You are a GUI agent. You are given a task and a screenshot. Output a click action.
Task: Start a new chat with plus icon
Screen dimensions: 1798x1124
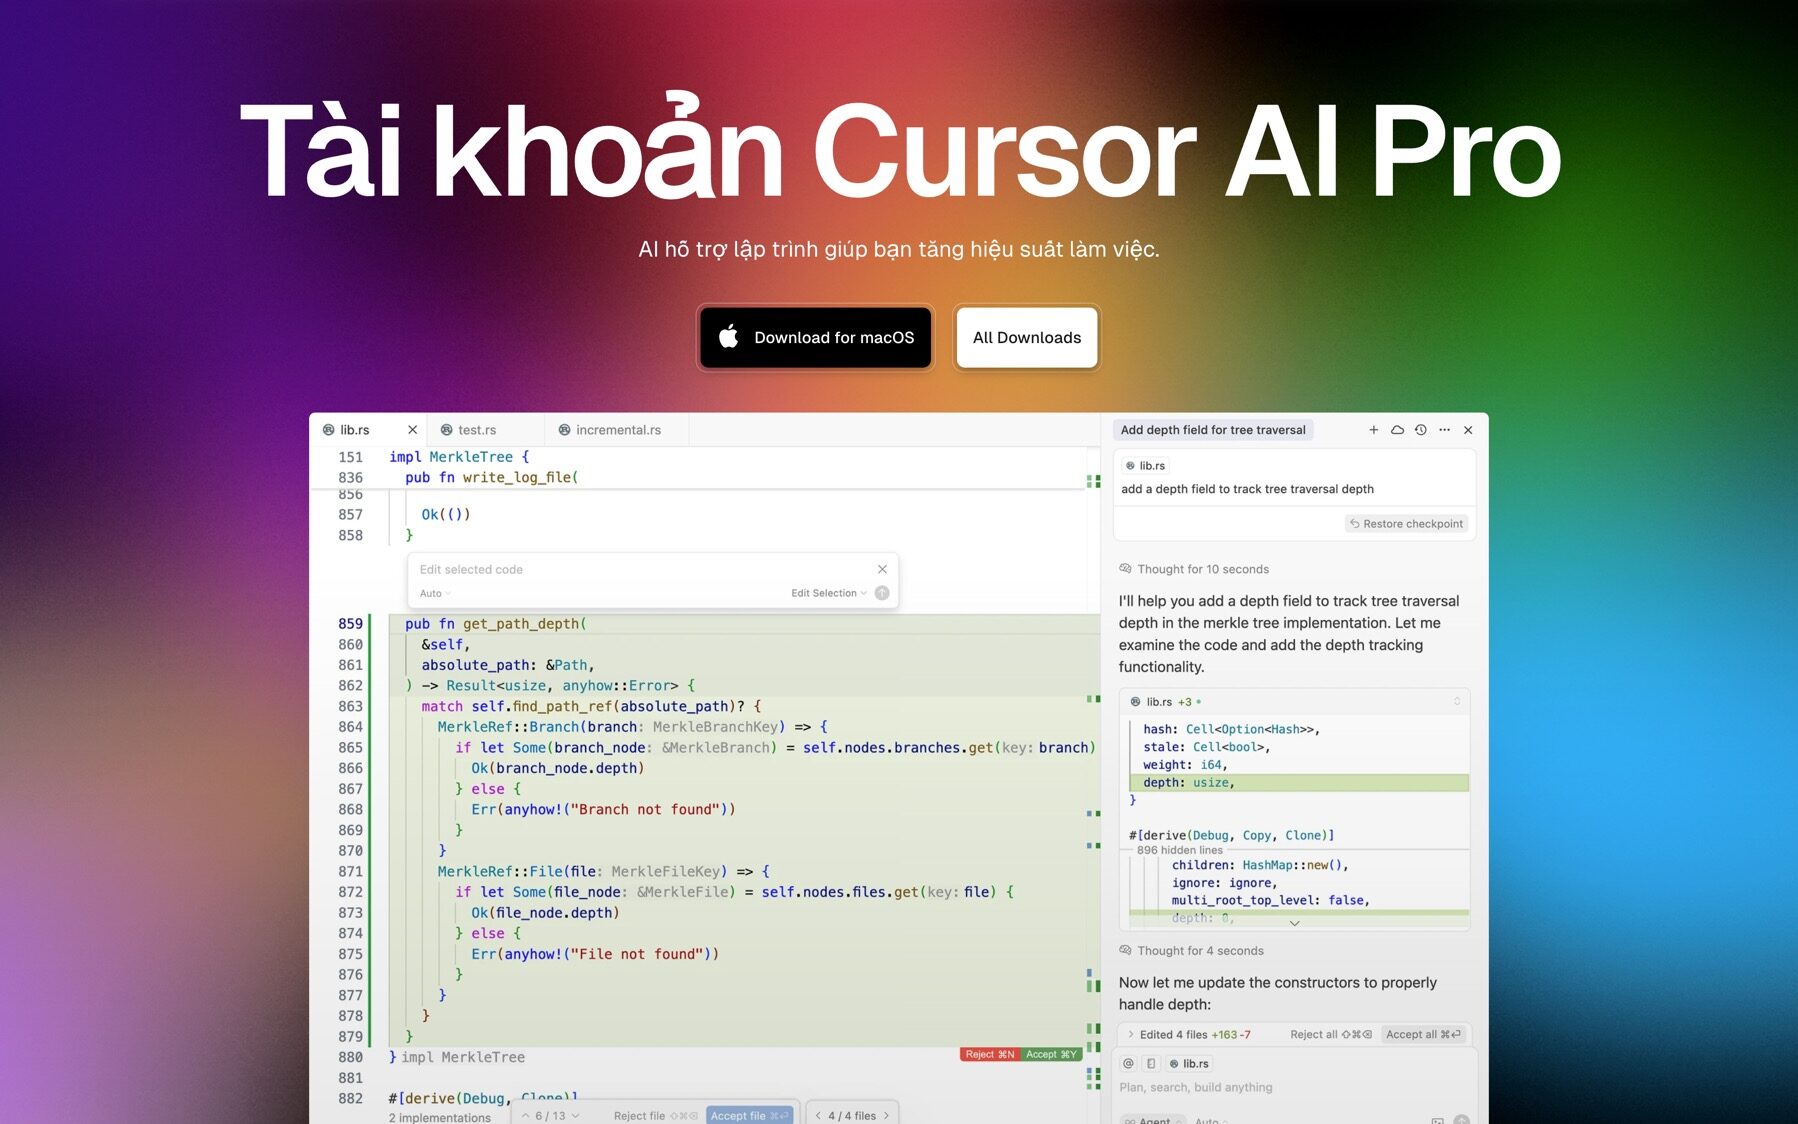tap(1373, 430)
